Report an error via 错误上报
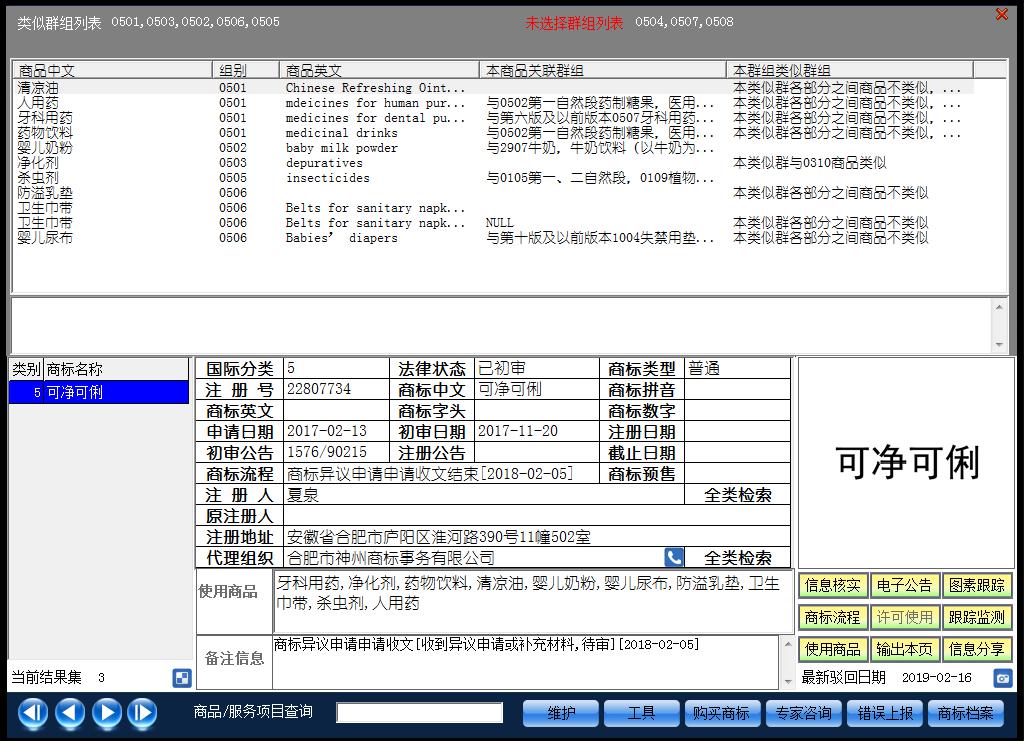The height and width of the screenshot is (741, 1024). click(x=885, y=713)
